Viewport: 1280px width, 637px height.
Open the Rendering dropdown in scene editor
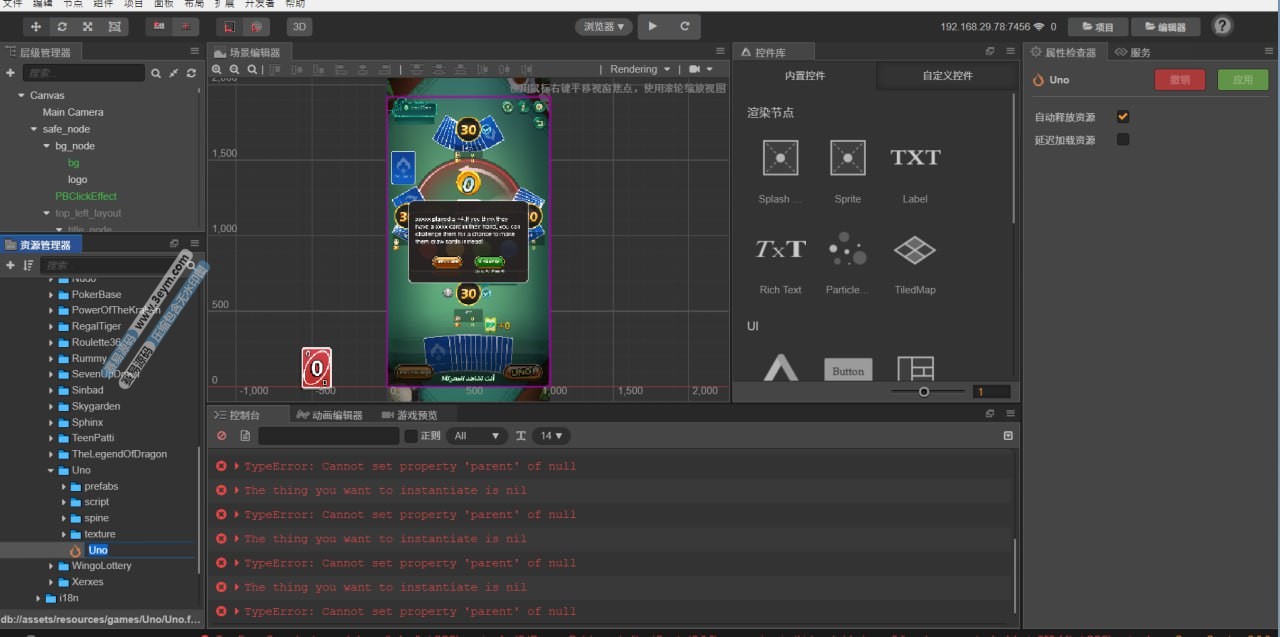click(640, 69)
